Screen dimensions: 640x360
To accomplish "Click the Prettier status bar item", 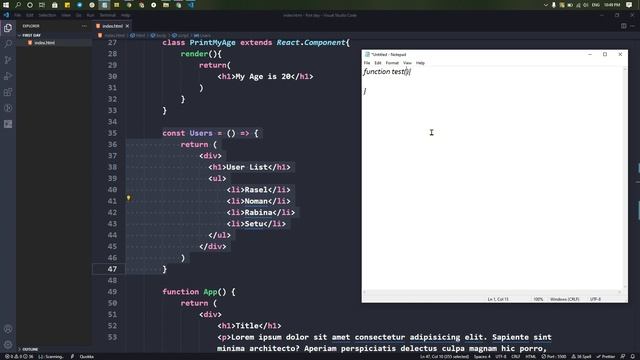I will (x=606, y=357).
